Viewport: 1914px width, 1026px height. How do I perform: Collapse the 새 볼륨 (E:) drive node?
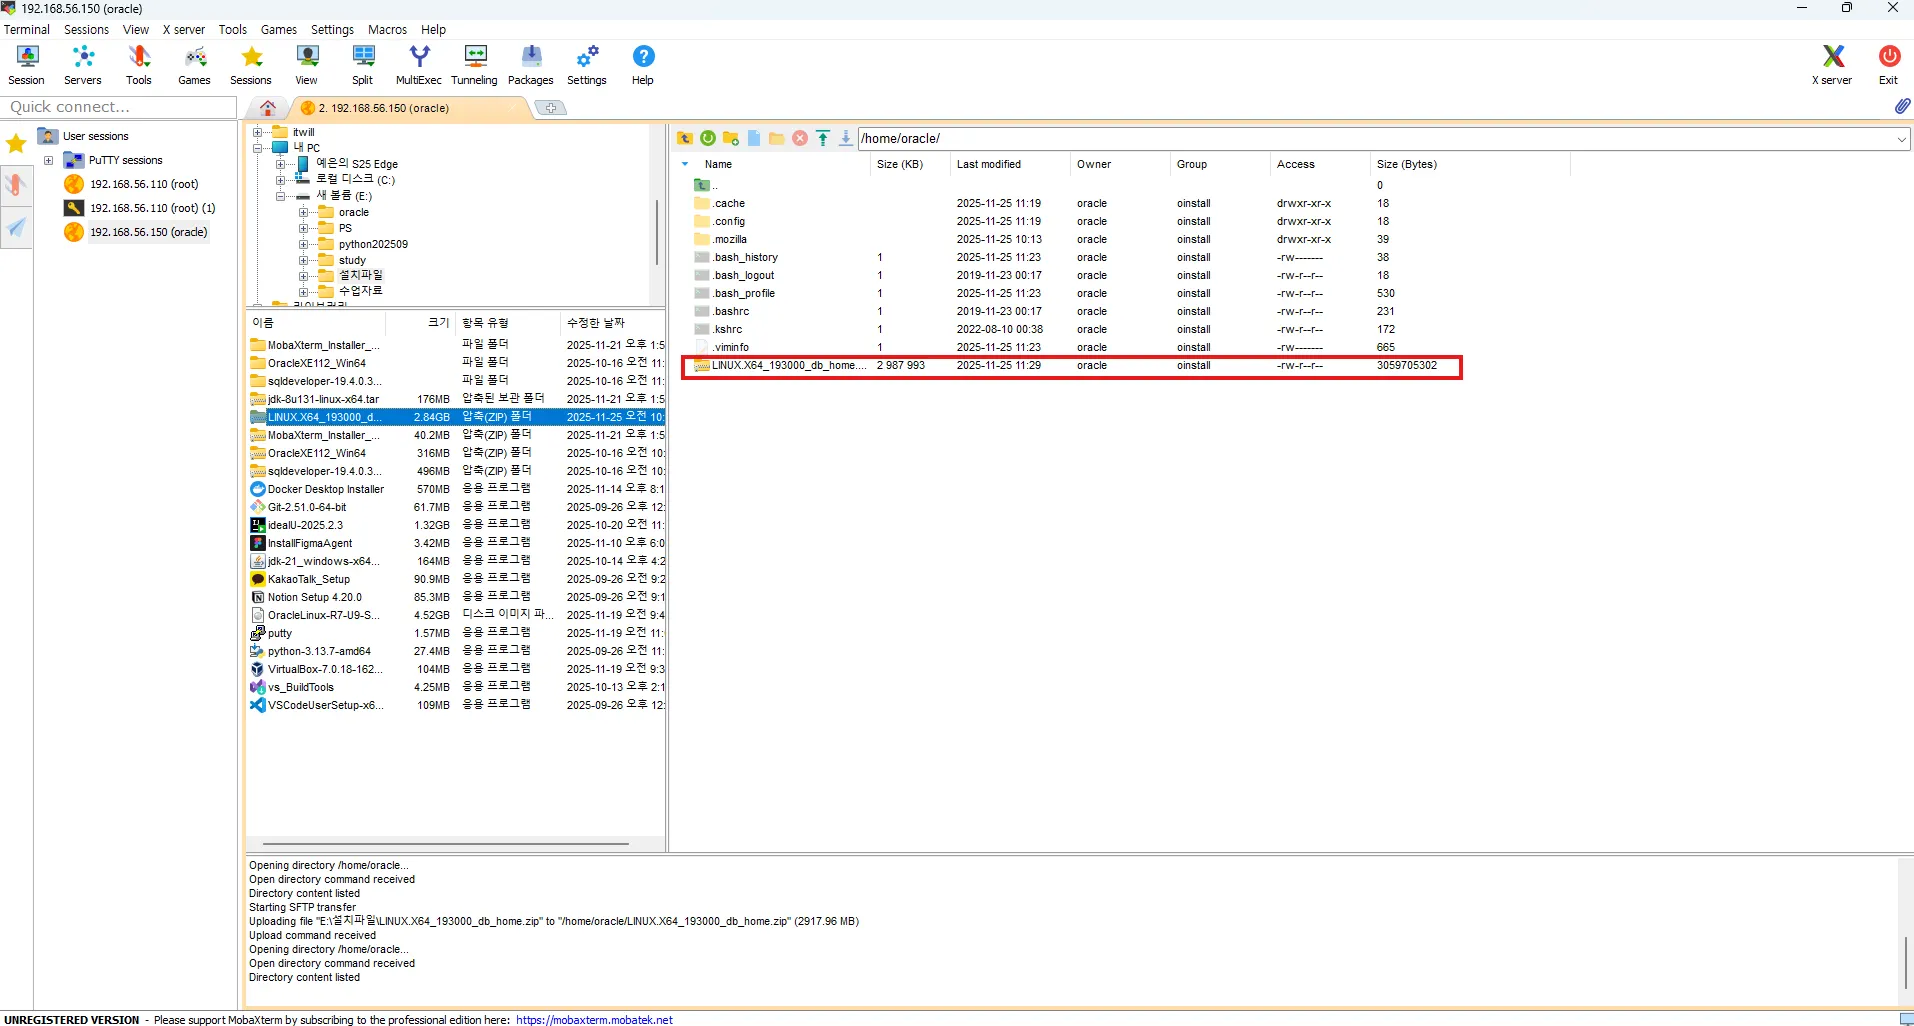(x=281, y=196)
